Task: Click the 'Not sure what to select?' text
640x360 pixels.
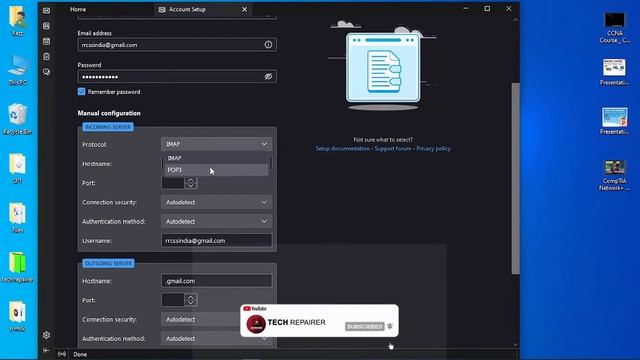Action: [x=383, y=140]
